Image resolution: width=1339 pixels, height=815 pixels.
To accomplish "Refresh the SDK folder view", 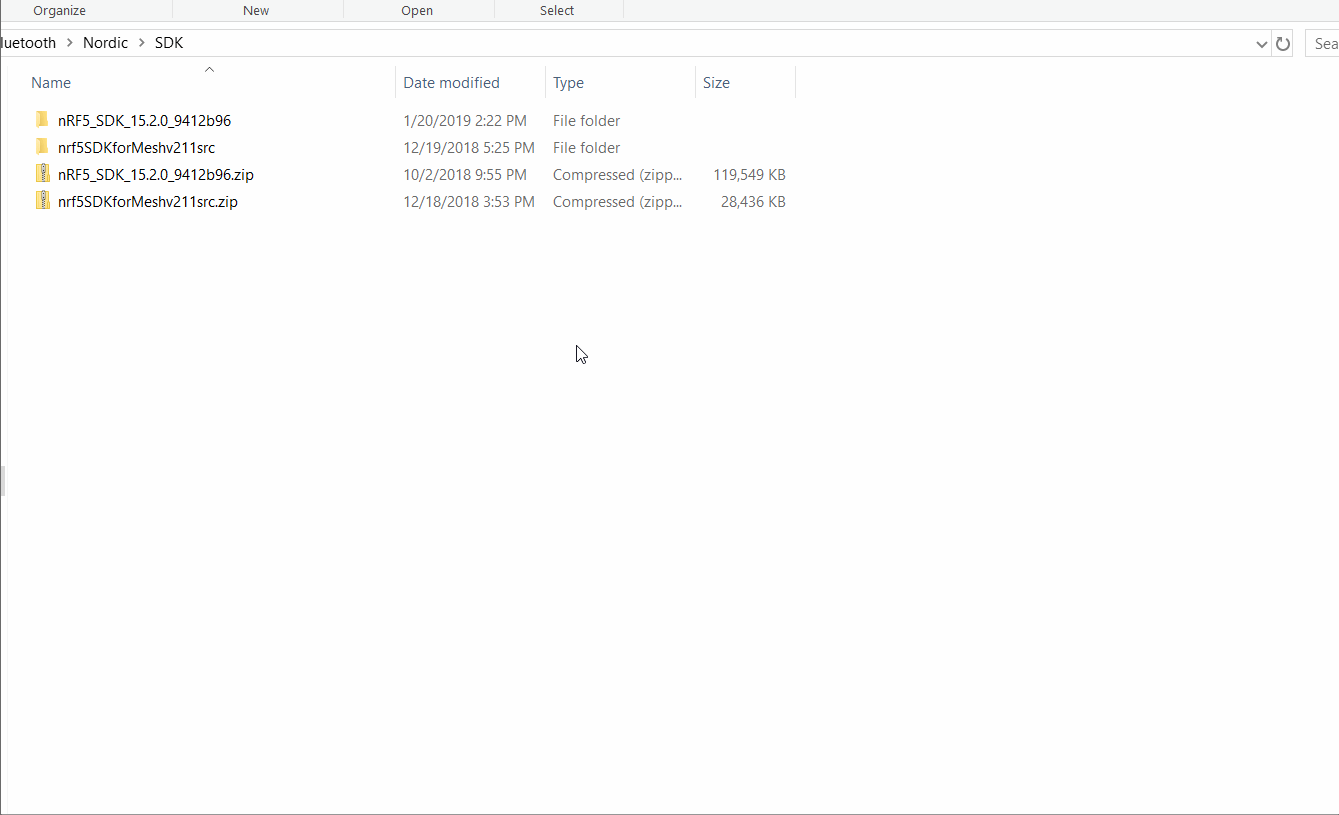I will (1283, 43).
